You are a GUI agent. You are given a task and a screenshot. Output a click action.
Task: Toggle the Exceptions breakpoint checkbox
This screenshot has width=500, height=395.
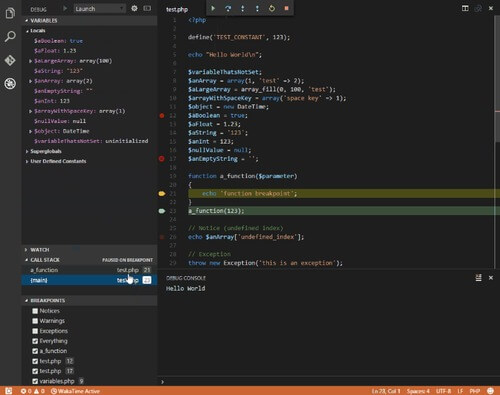point(35,331)
